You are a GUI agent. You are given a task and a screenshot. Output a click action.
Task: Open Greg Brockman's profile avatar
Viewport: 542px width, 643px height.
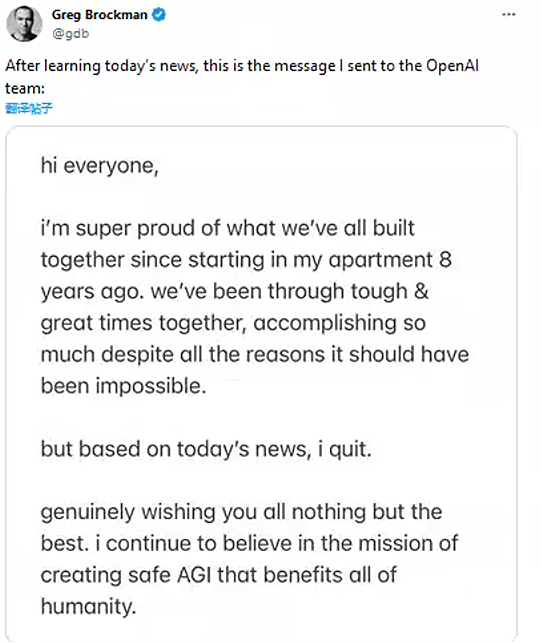(24, 23)
